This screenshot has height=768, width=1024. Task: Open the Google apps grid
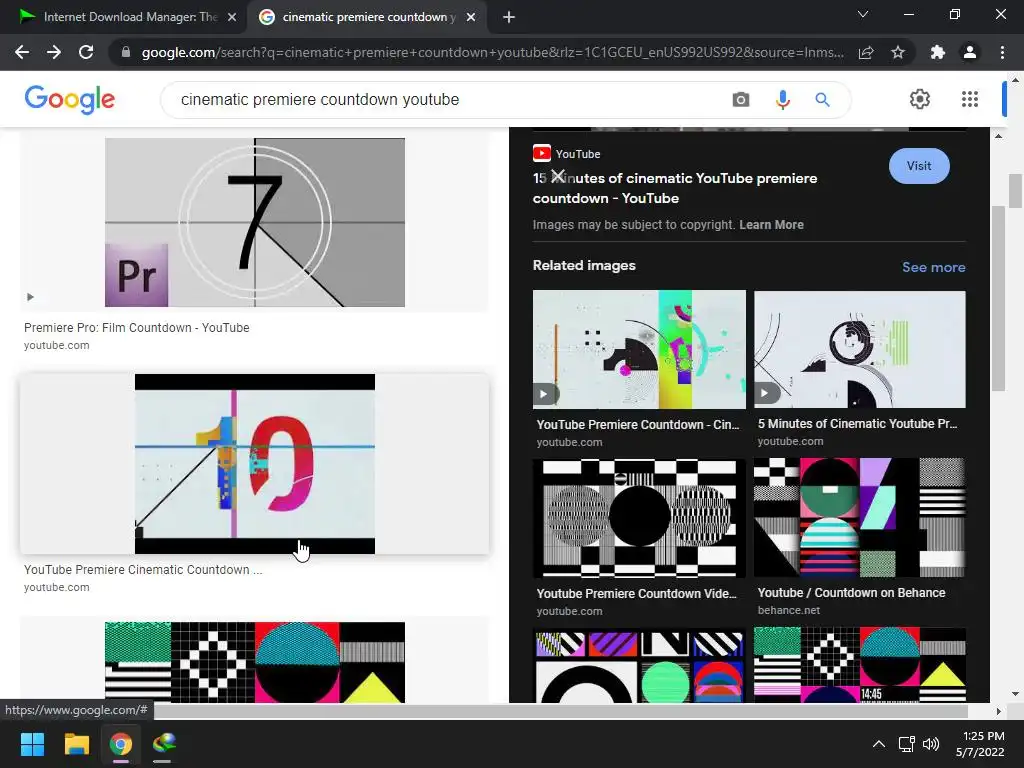click(970, 99)
